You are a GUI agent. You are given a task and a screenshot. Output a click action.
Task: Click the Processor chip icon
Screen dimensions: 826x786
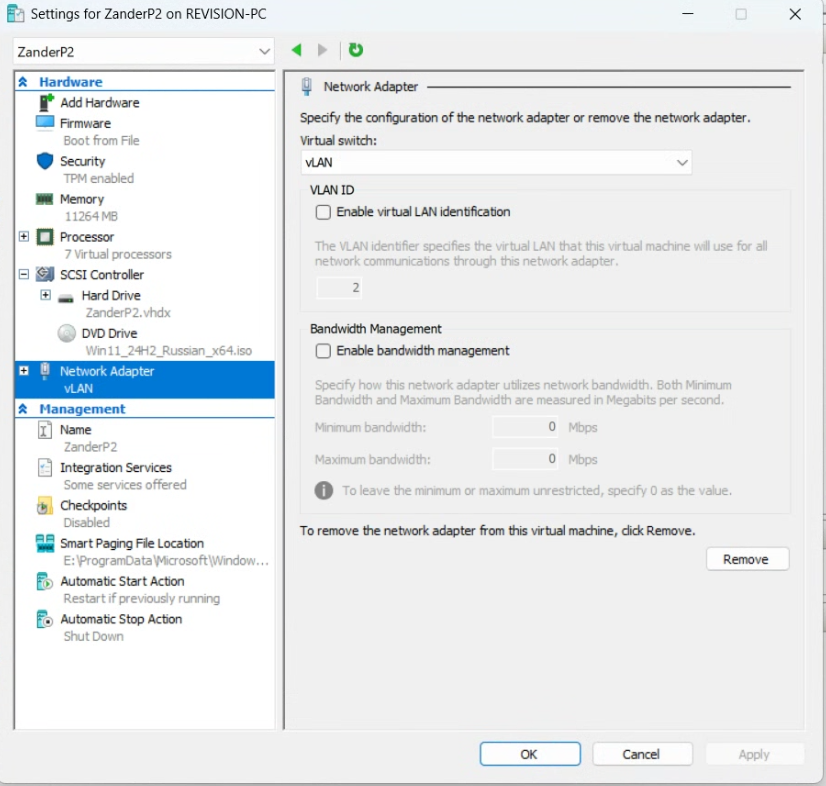coord(45,237)
